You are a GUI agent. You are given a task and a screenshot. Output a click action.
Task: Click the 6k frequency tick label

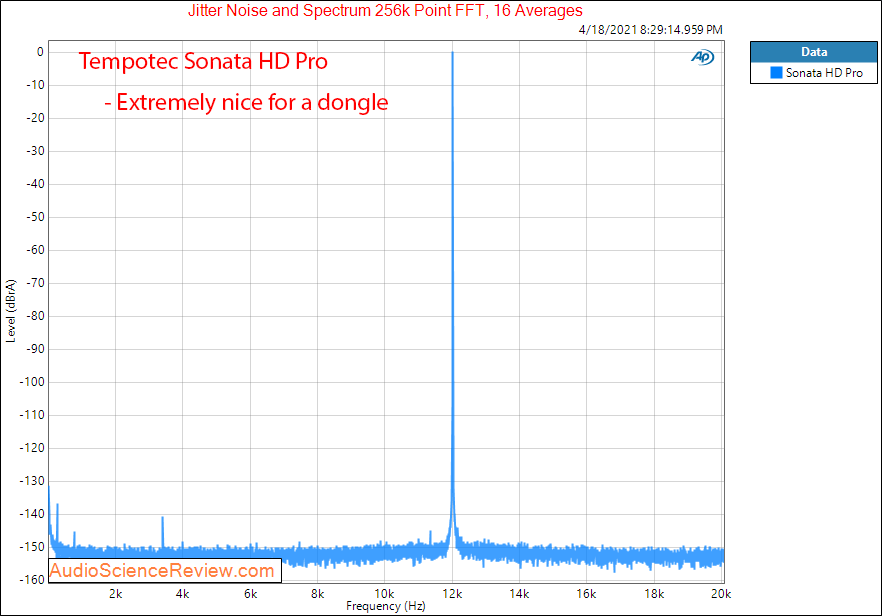(x=250, y=593)
